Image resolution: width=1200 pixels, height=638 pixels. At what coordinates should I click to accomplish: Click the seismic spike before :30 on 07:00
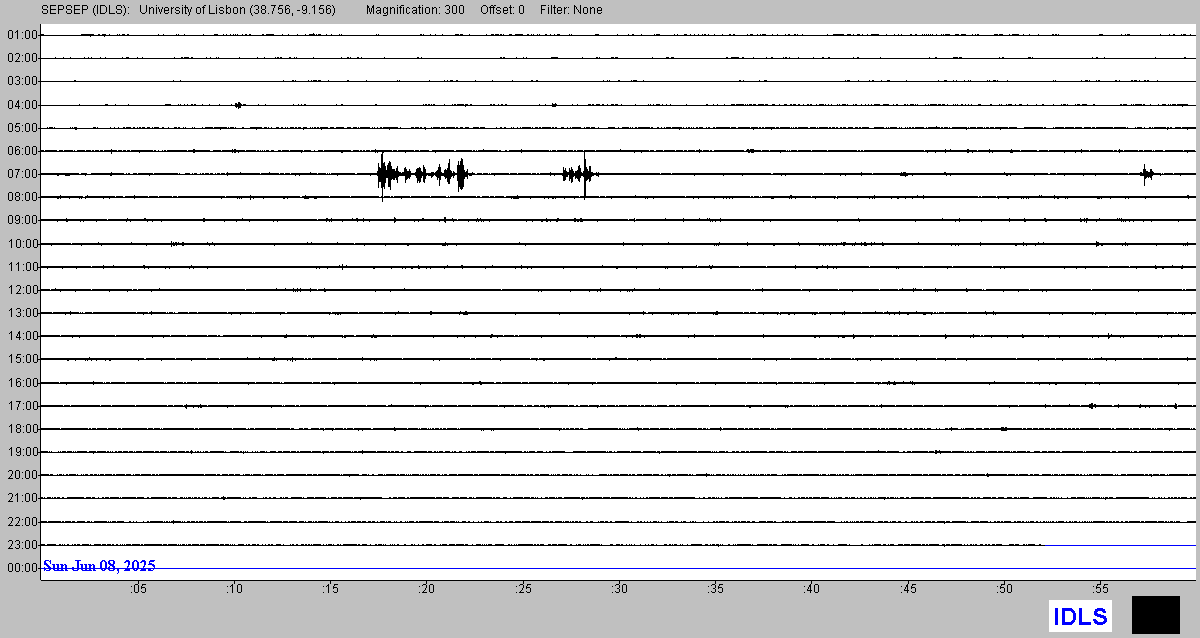coord(580,174)
